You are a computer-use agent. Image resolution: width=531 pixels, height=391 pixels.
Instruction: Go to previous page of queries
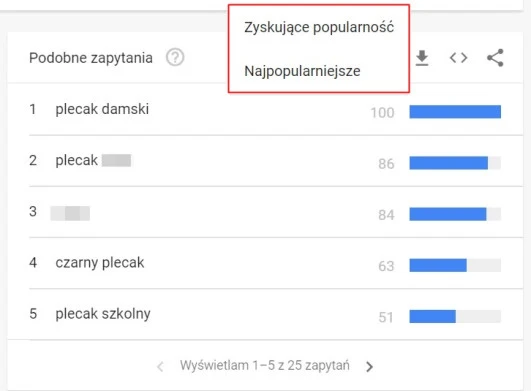161,366
